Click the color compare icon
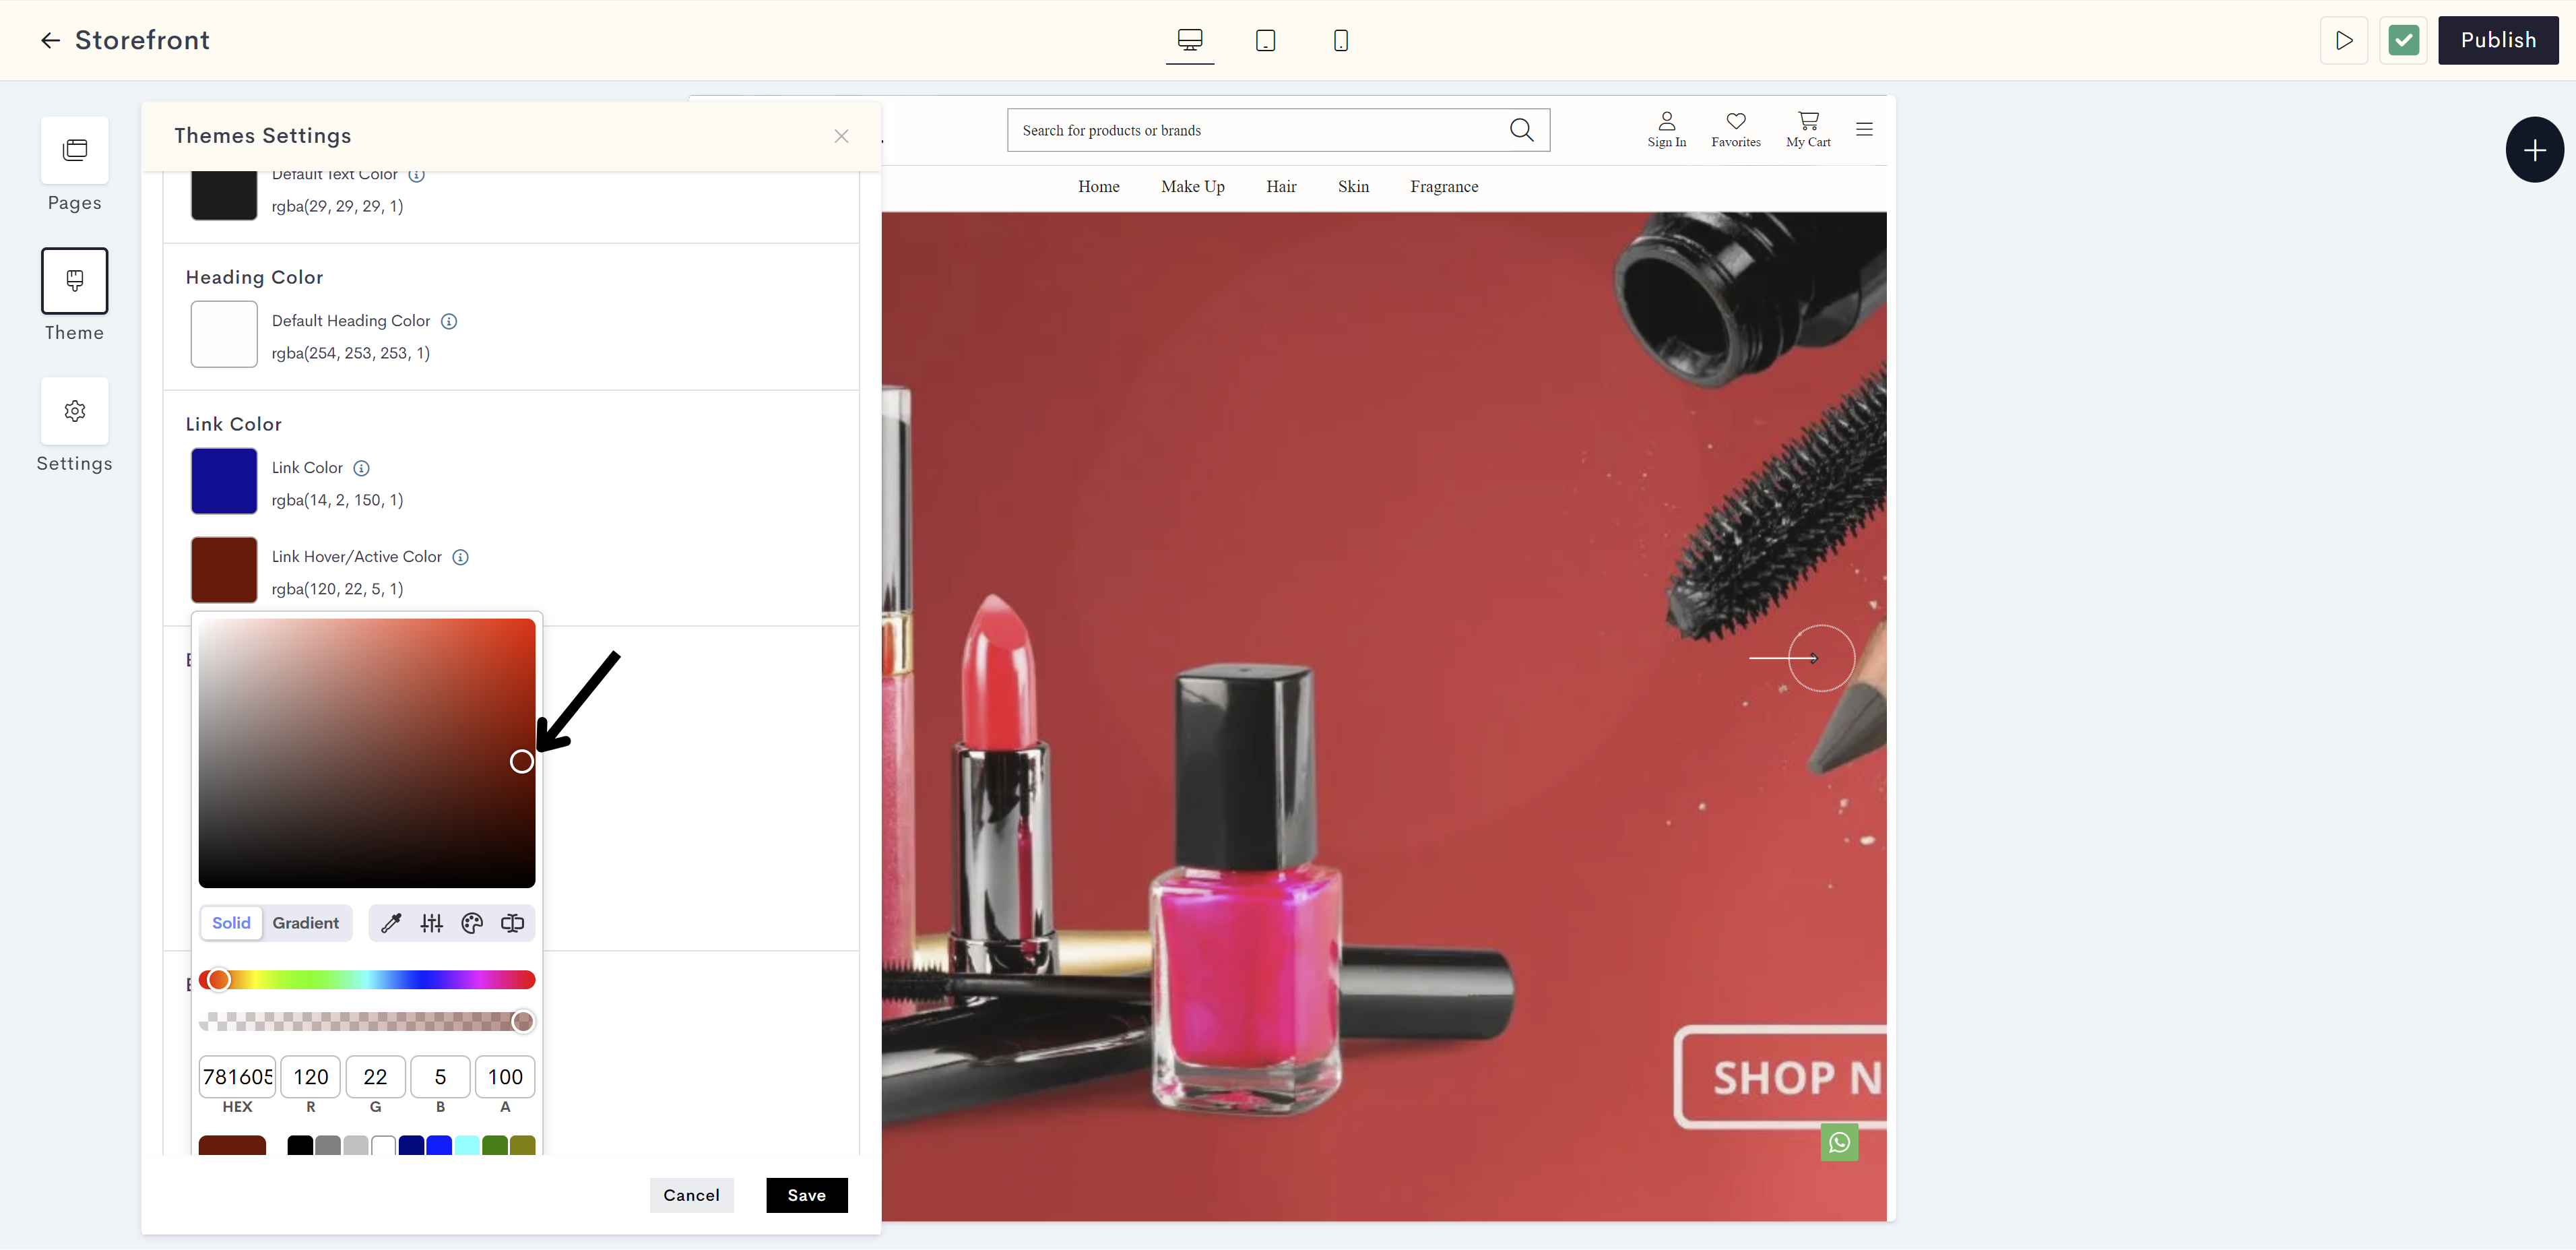The image size is (2576, 1250). point(512,923)
